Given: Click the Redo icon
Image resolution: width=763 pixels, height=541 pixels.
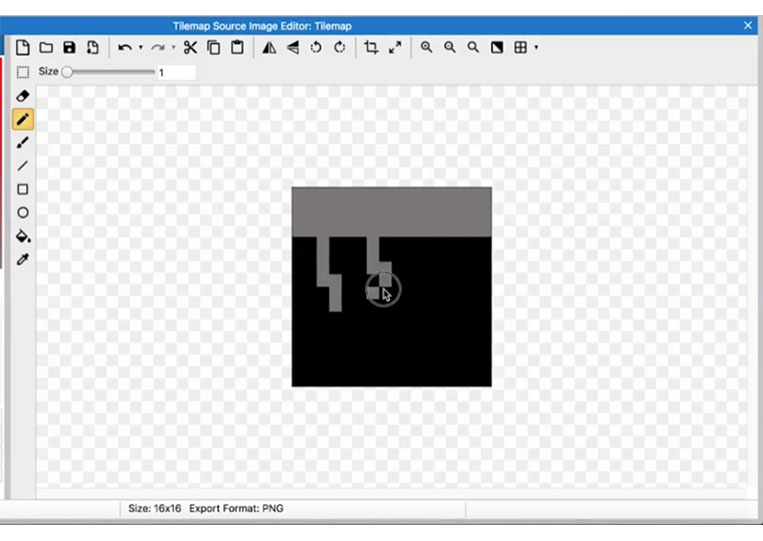Looking at the screenshot, I should pos(158,47).
